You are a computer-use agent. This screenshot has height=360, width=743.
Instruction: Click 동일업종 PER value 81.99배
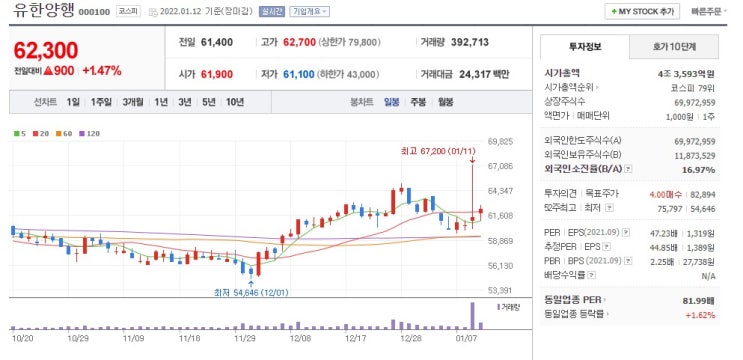[699, 300]
